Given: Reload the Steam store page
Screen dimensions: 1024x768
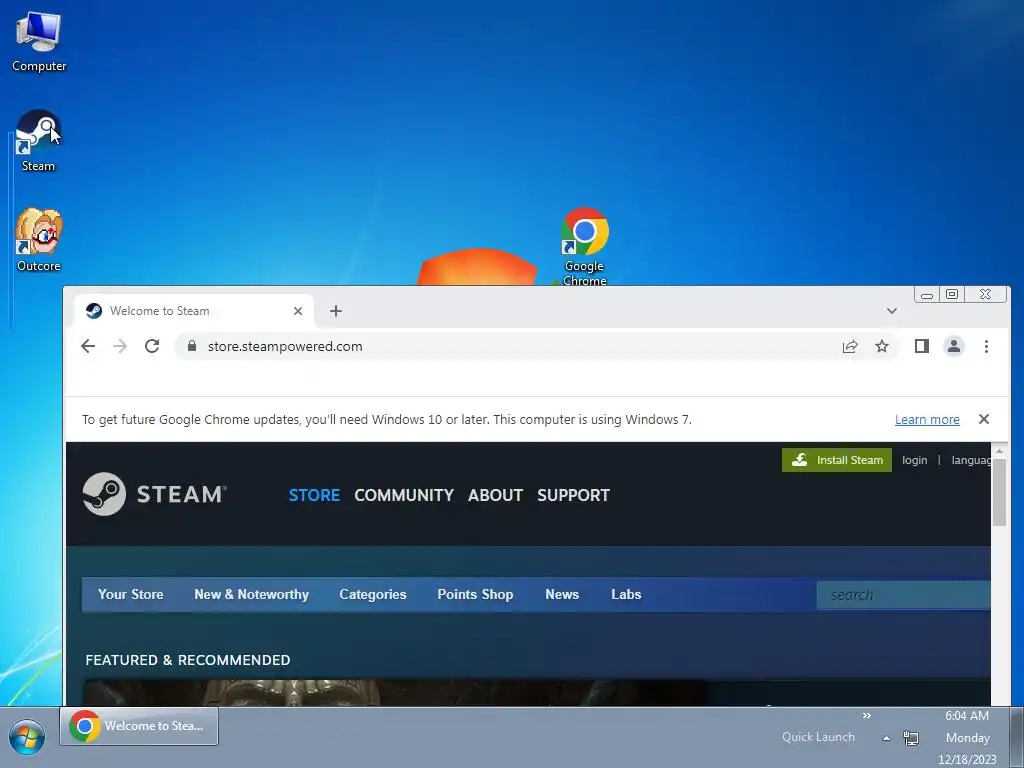Looking at the screenshot, I should click(x=152, y=346).
